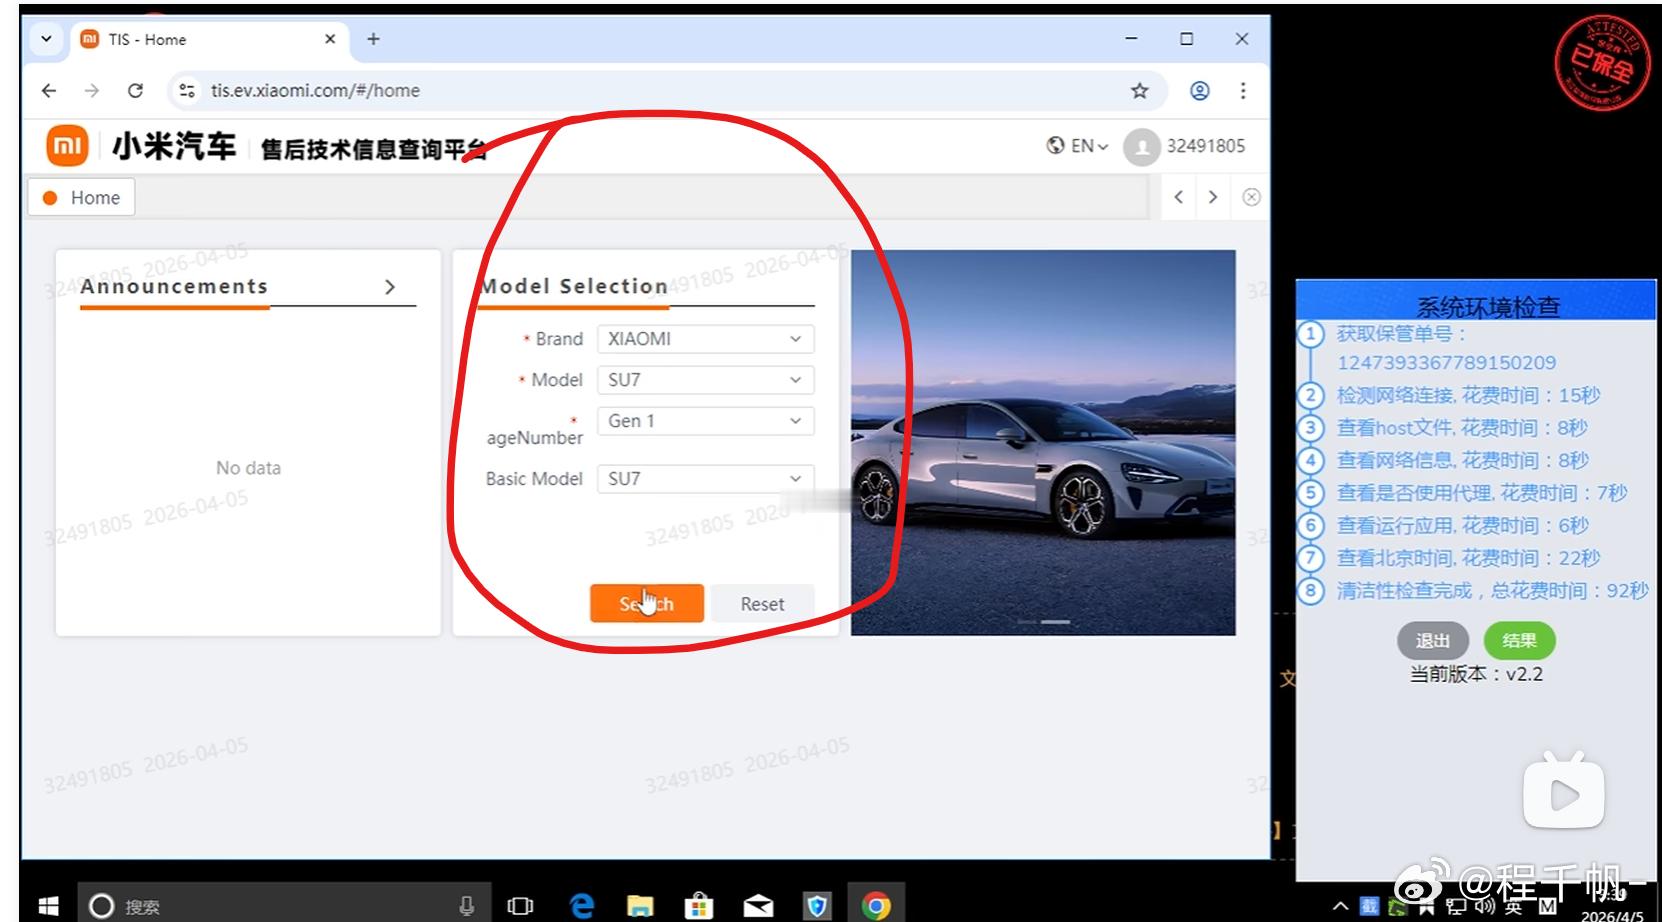Select the TIS - Home browser tab

[x=208, y=39]
